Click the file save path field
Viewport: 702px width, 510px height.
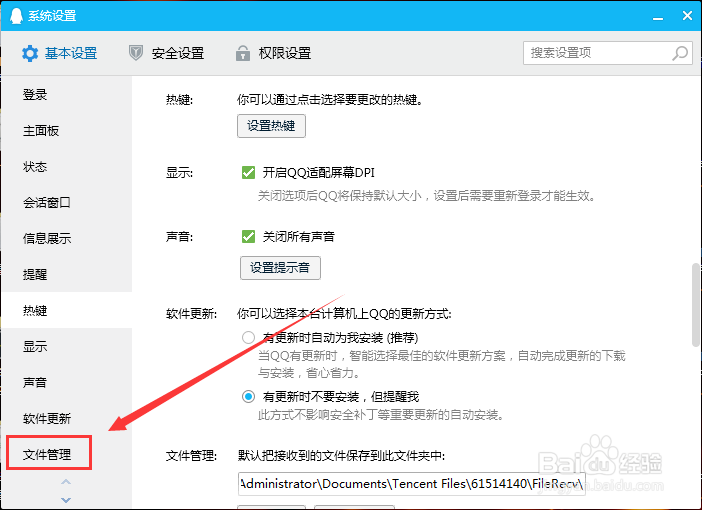411,484
